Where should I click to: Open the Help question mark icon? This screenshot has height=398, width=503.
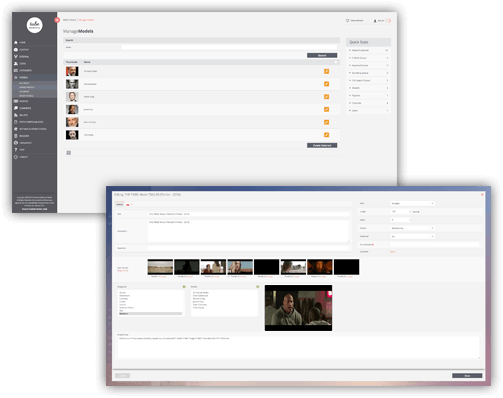click(16, 150)
